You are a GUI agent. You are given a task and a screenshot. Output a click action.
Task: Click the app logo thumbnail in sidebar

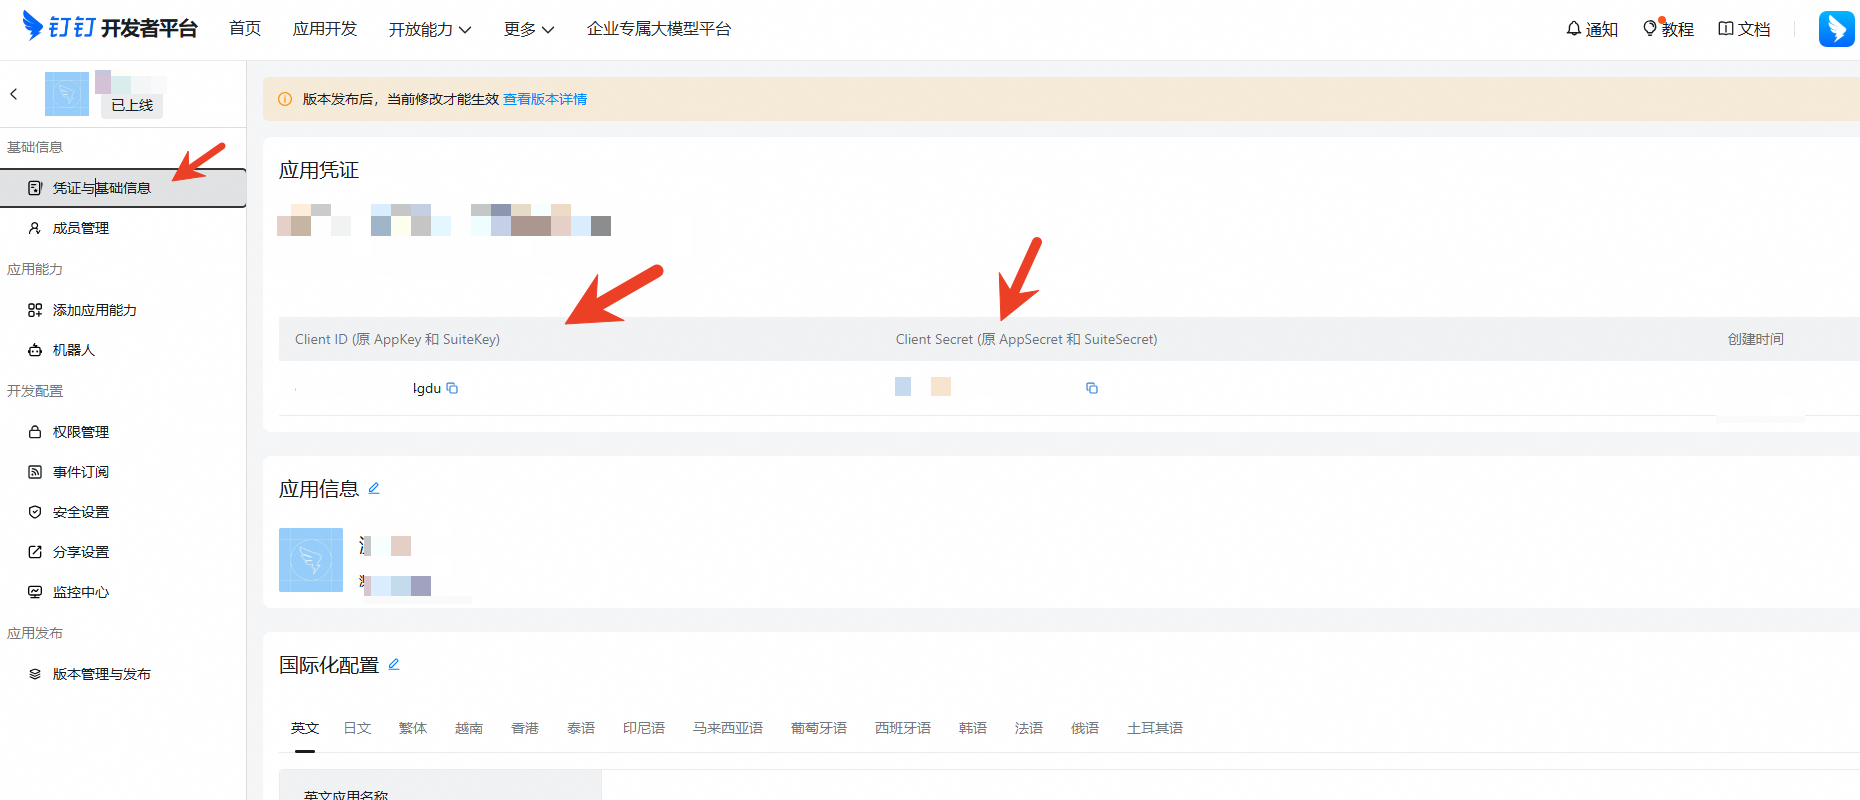(67, 94)
